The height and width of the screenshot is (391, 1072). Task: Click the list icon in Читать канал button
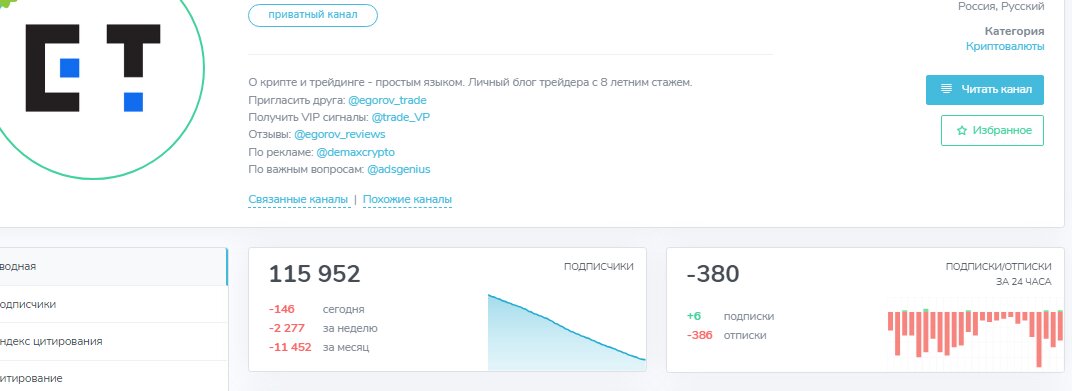point(946,90)
